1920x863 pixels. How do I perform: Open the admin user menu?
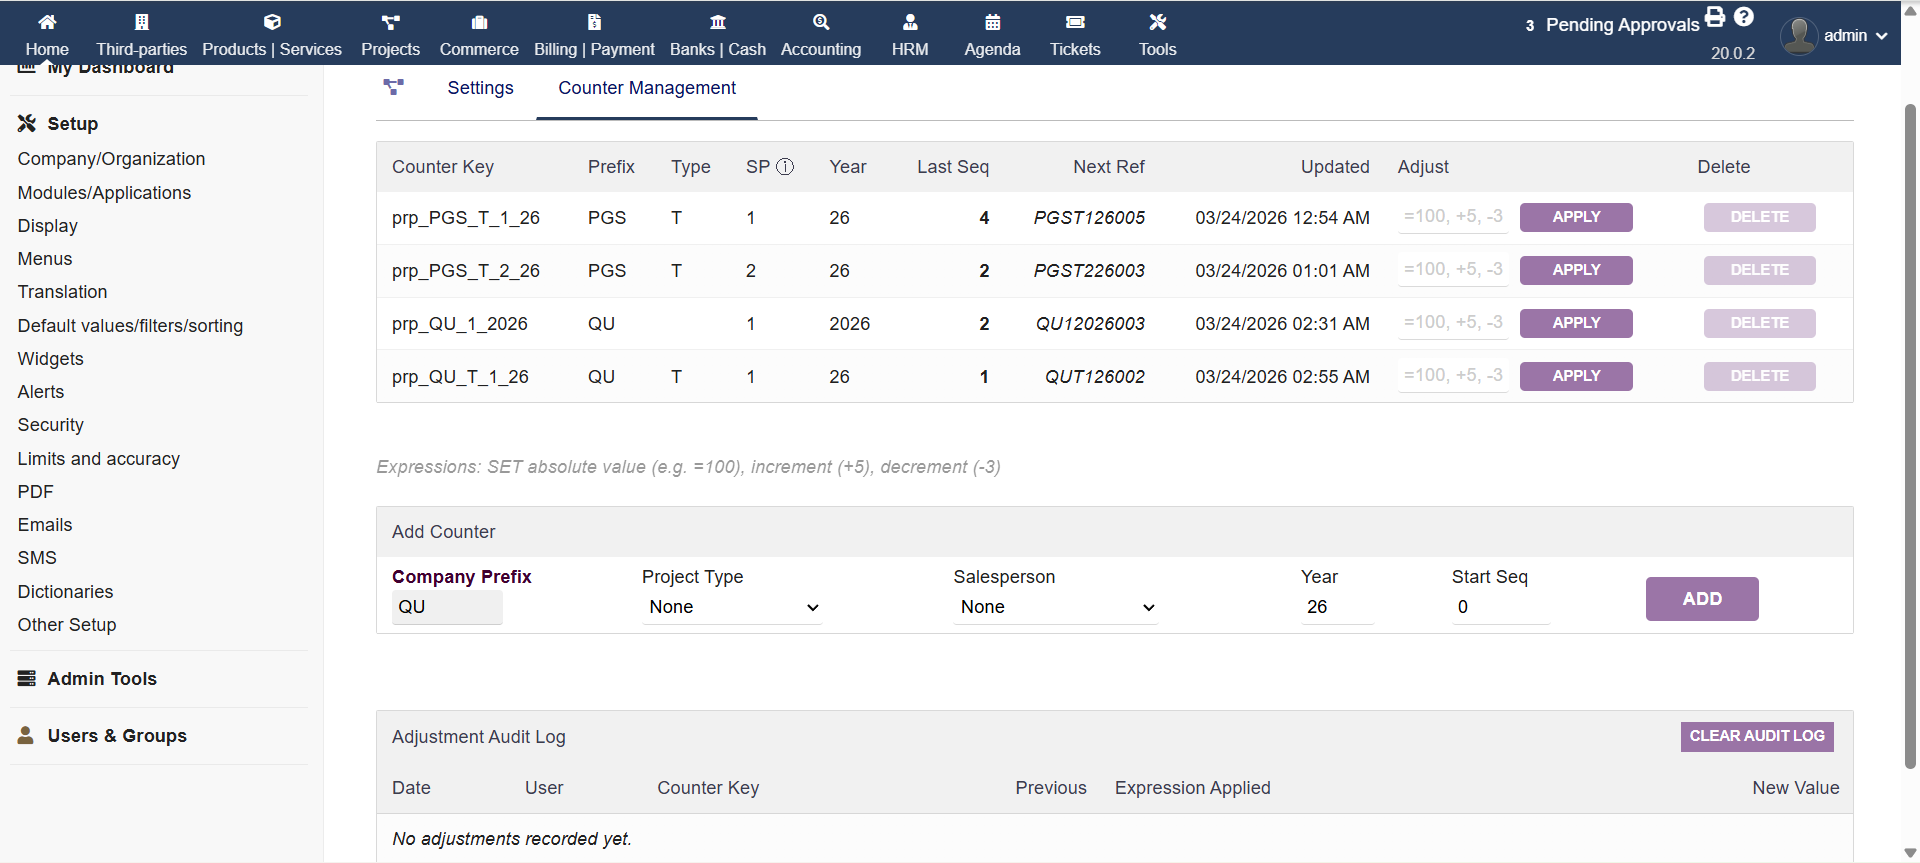pos(1835,36)
